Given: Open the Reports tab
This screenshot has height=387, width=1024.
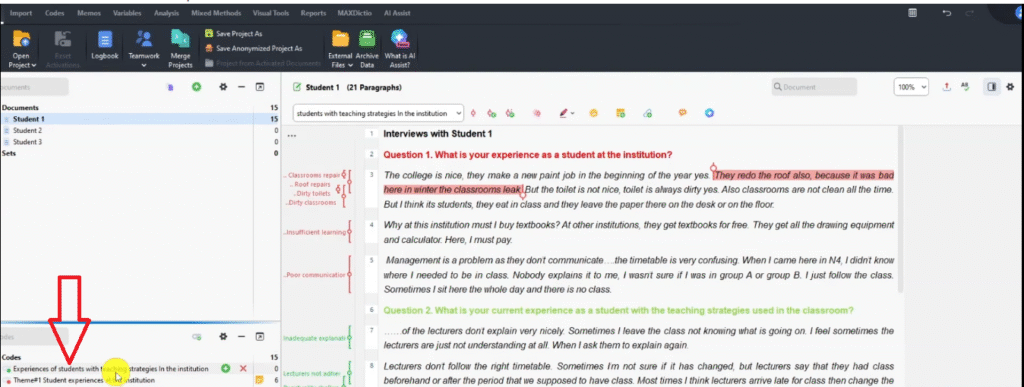Looking at the screenshot, I should (x=313, y=13).
